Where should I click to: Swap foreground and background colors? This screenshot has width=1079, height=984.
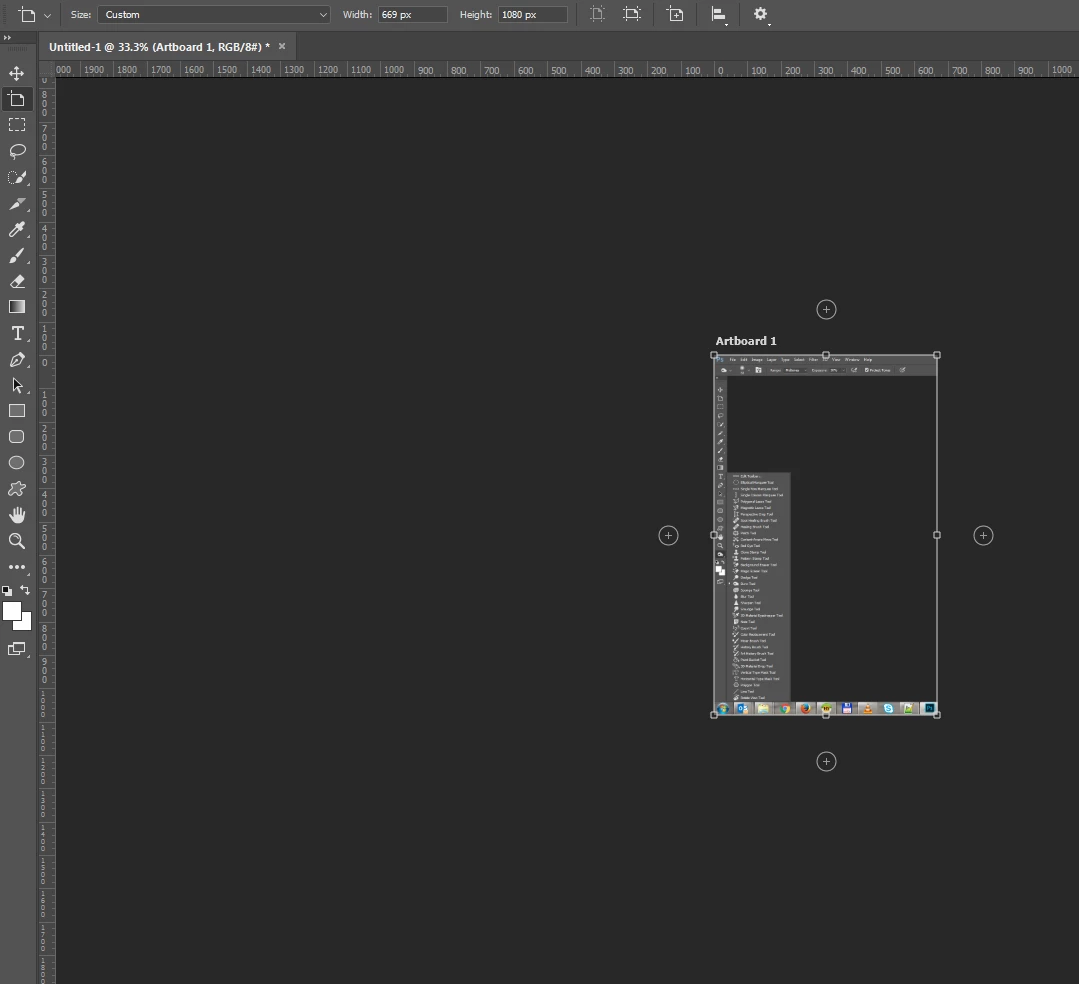(x=25, y=590)
